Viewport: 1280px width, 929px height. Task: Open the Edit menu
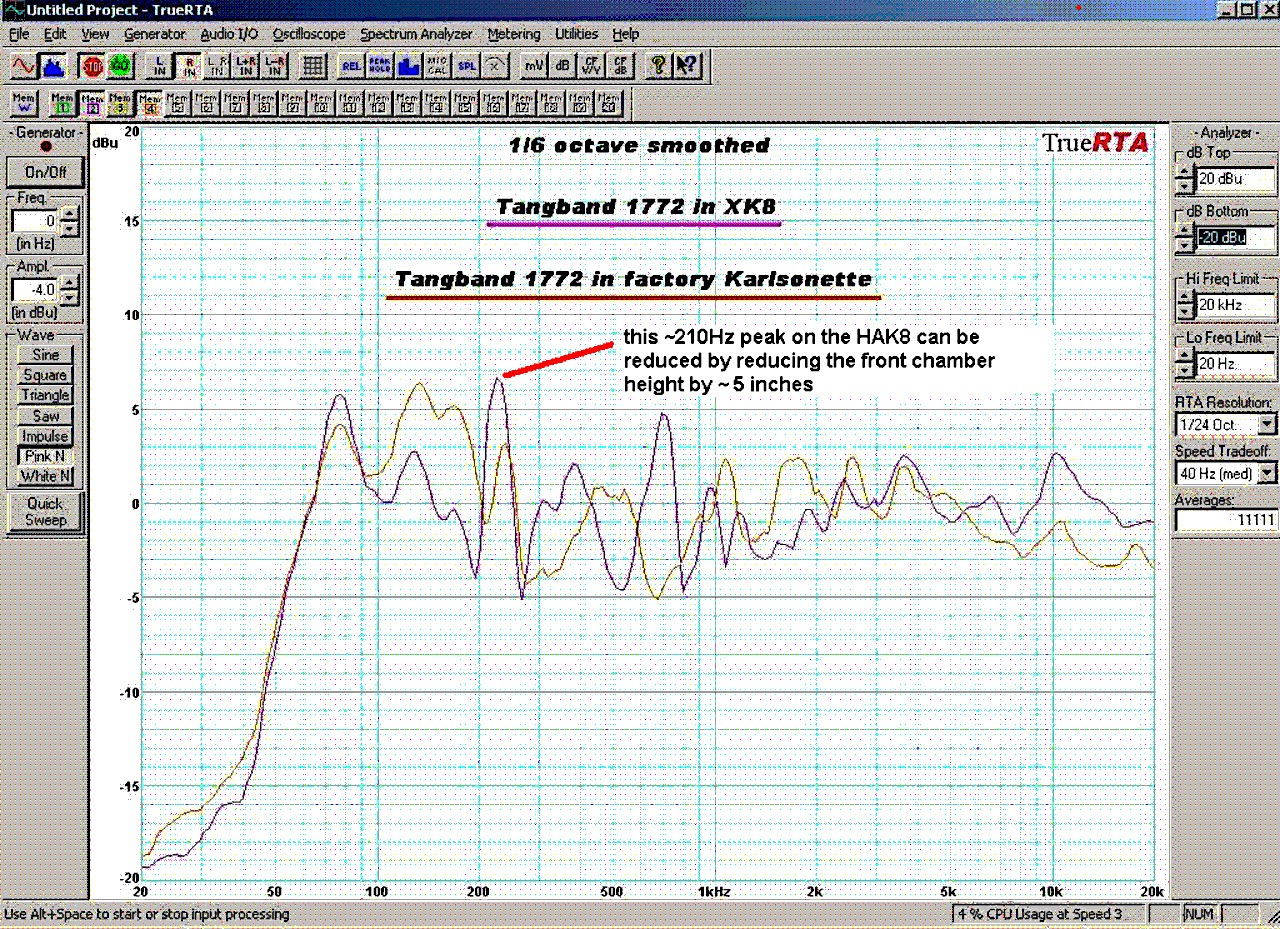[x=55, y=34]
